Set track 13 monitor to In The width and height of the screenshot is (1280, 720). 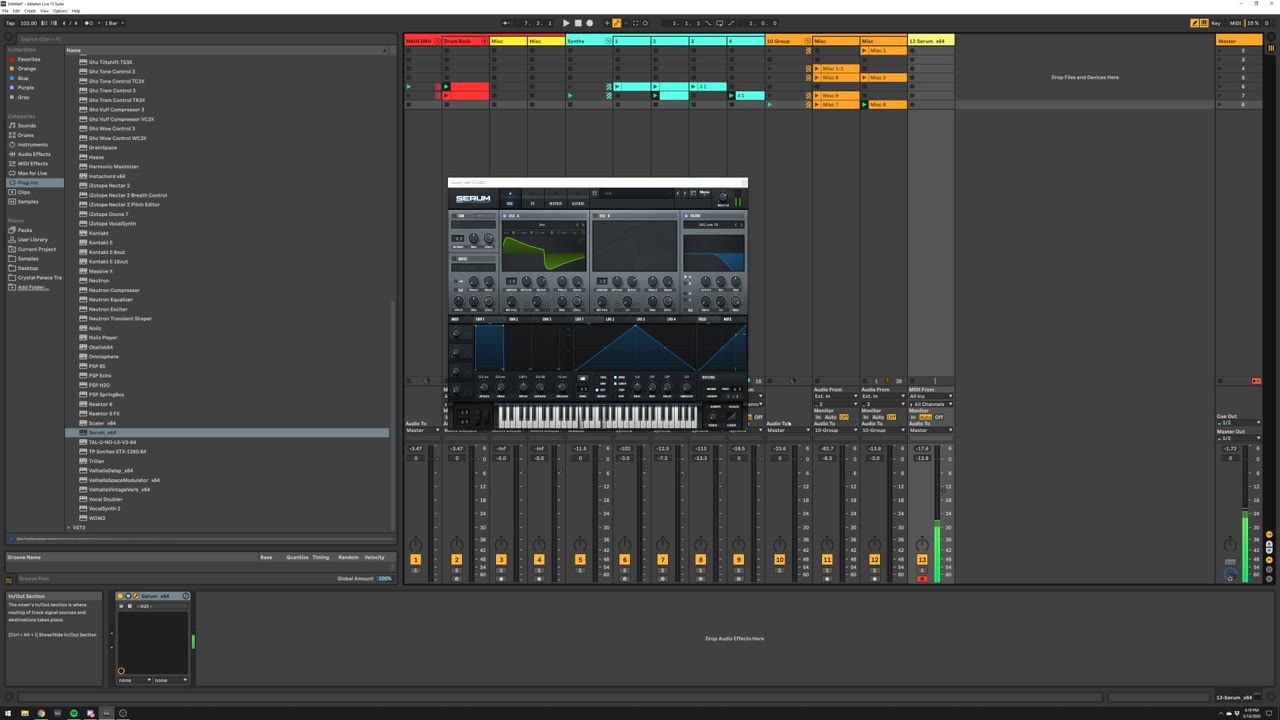[x=913, y=417]
